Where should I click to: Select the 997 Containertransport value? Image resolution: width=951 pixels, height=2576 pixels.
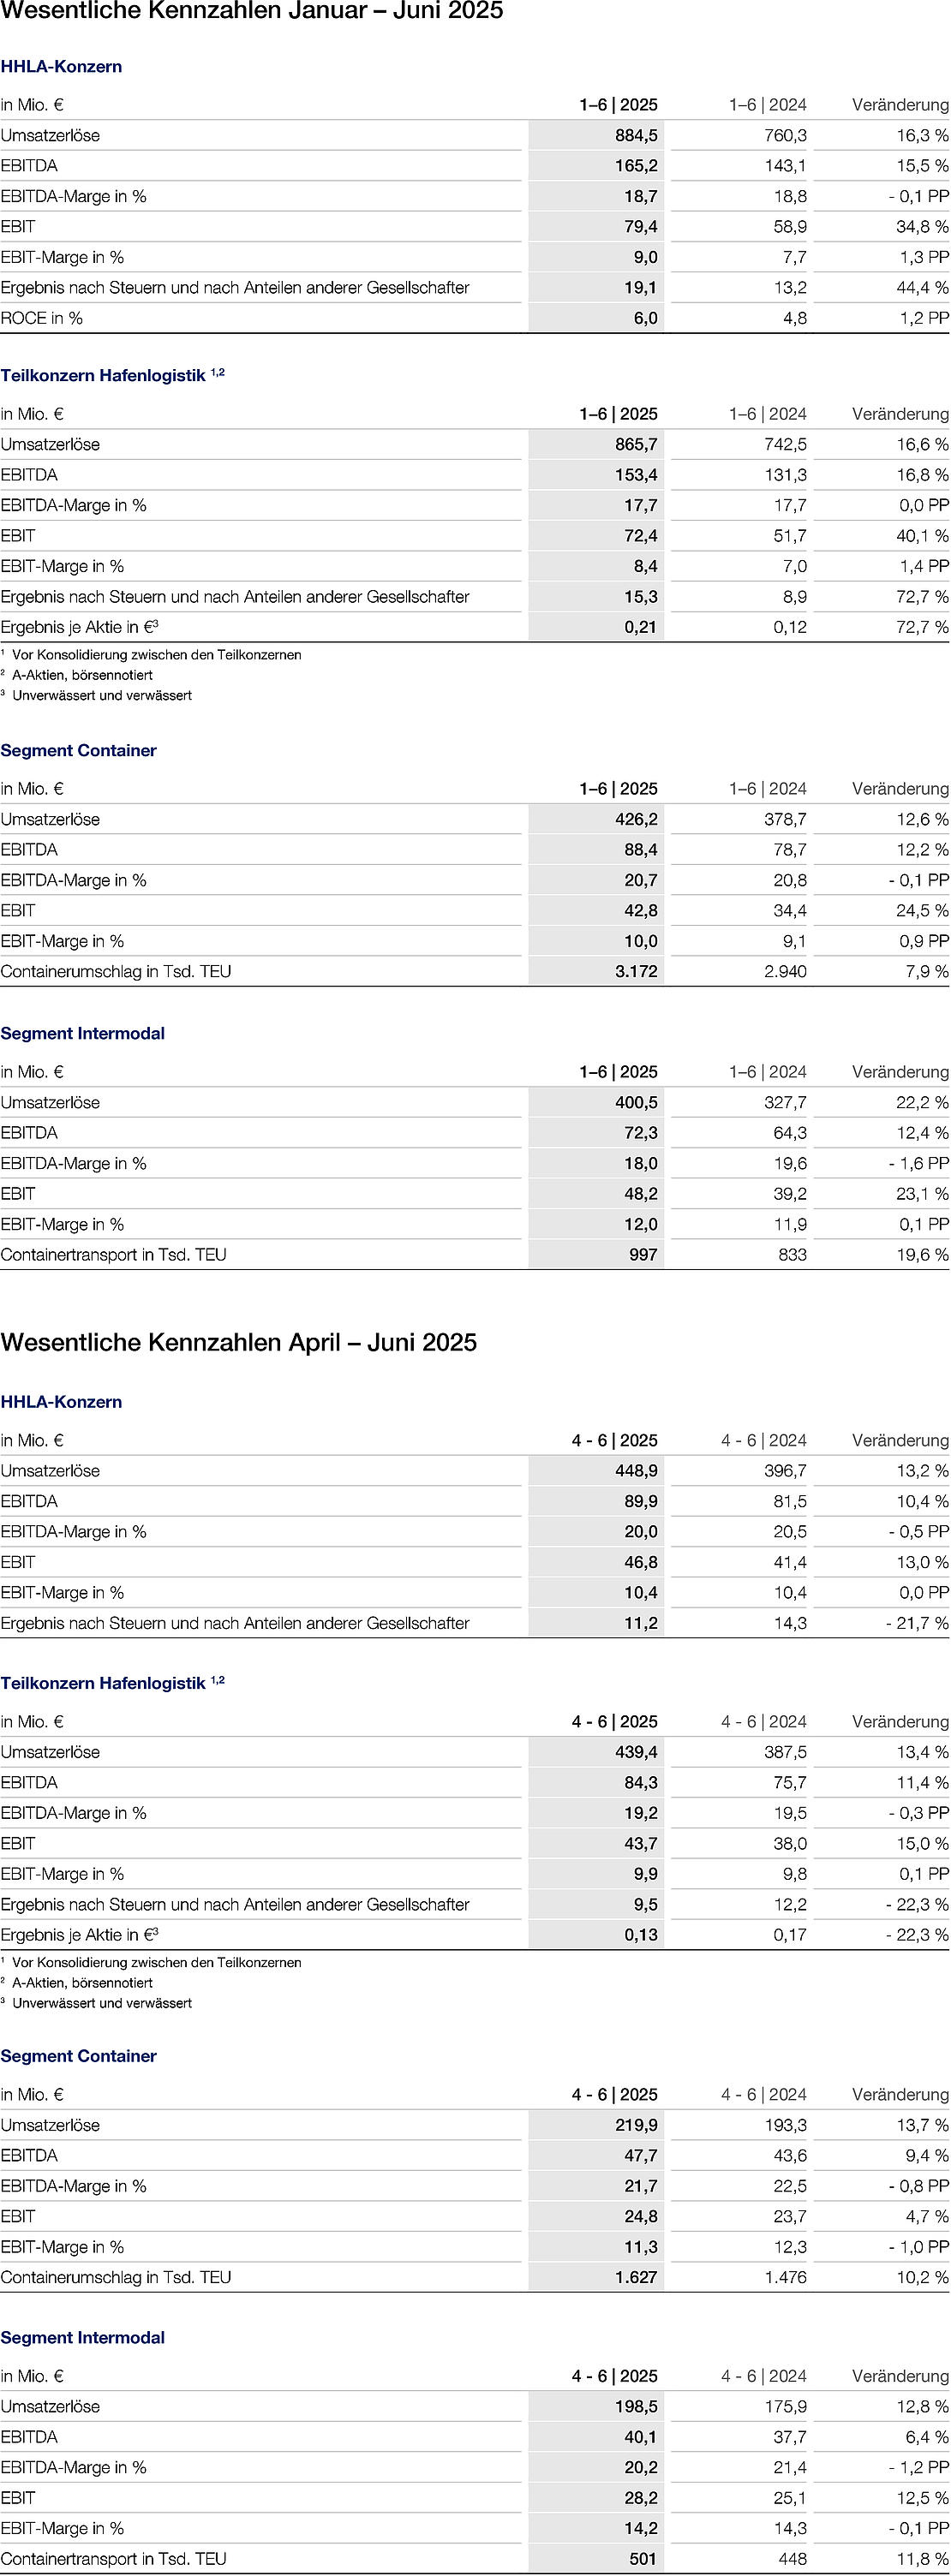pos(643,1254)
